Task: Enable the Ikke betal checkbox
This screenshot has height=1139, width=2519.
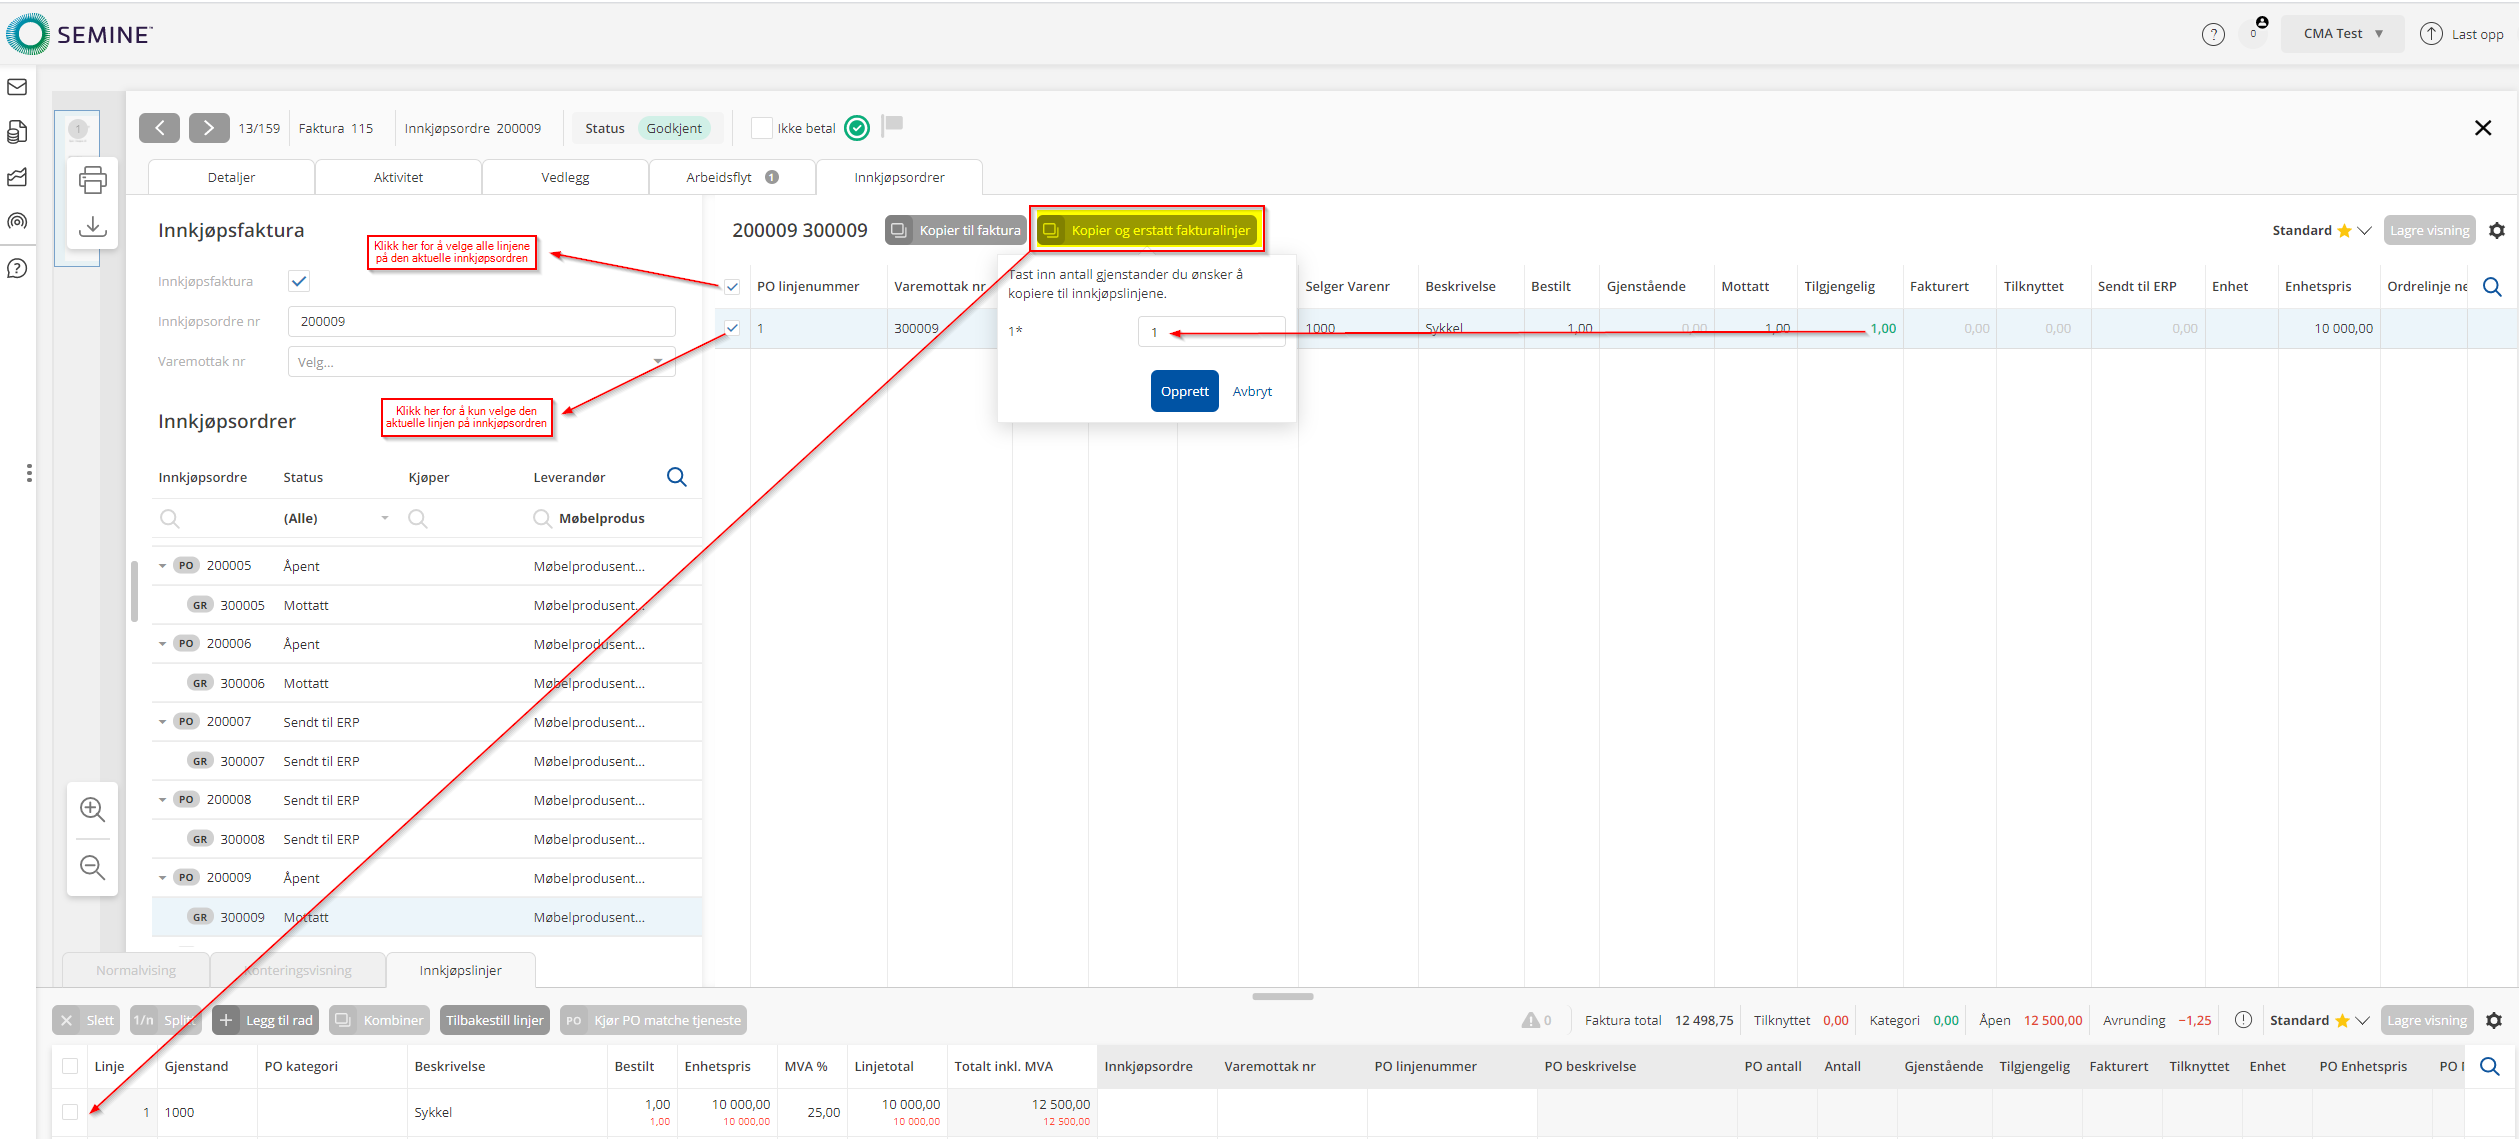Action: pos(761,128)
